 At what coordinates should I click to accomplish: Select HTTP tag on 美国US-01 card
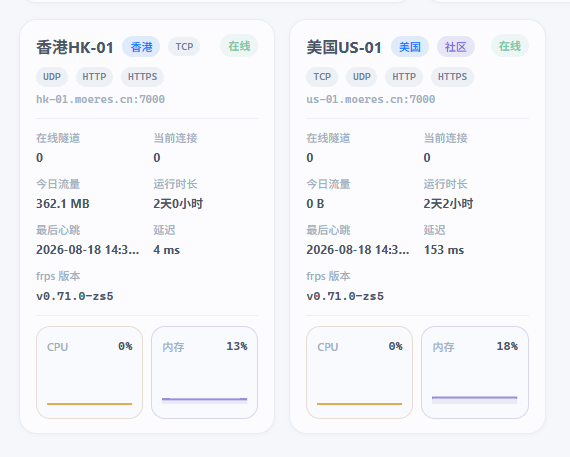click(x=404, y=77)
